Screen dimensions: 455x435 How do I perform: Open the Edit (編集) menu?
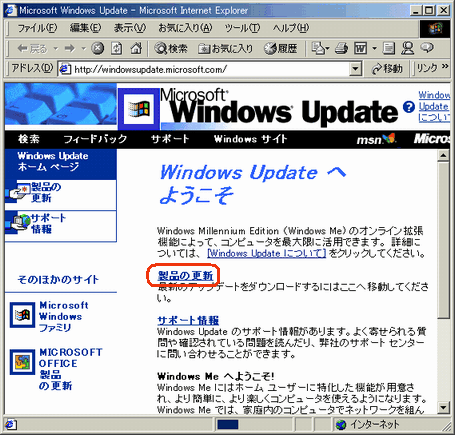pos(85,28)
